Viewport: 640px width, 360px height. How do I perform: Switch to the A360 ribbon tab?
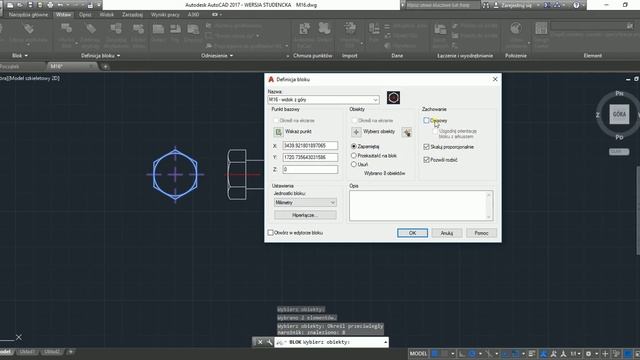pos(193,15)
